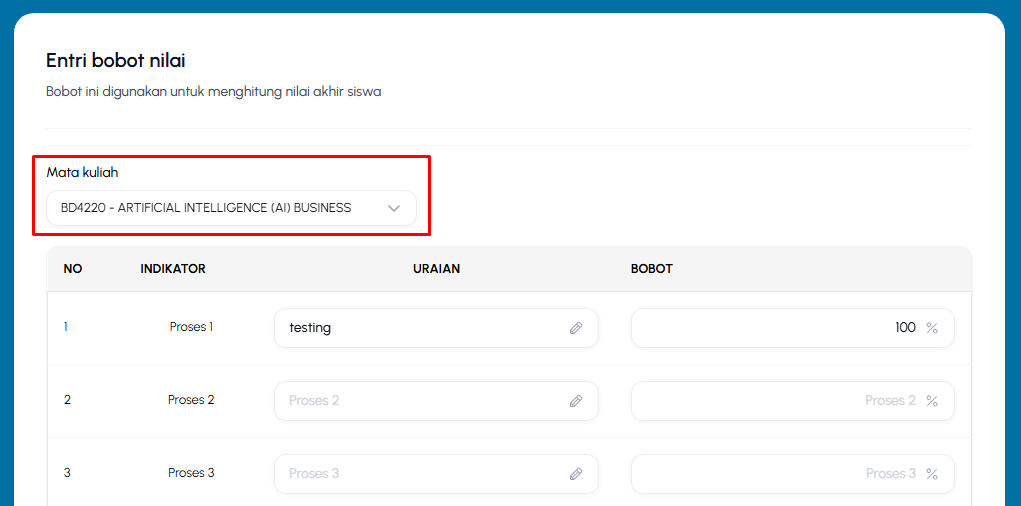Click the percent icon in Proses 3 bobot field
The height and width of the screenshot is (506, 1021).
tap(932, 474)
